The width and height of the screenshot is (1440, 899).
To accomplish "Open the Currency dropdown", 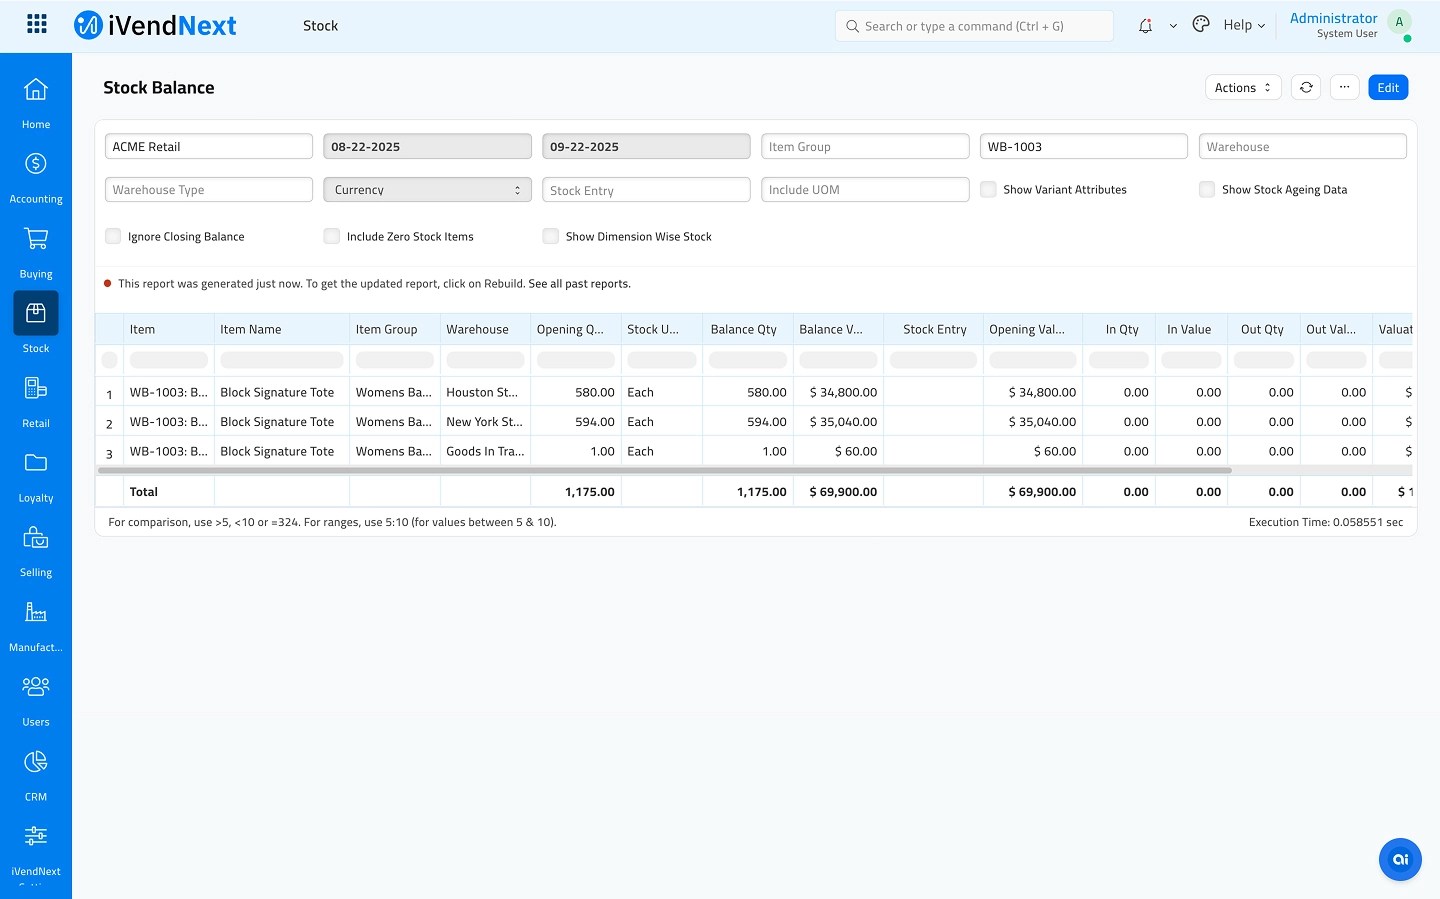I will click(427, 190).
